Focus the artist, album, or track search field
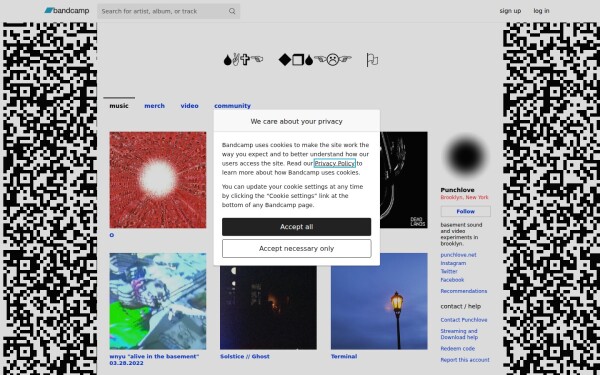 (168, 11)
